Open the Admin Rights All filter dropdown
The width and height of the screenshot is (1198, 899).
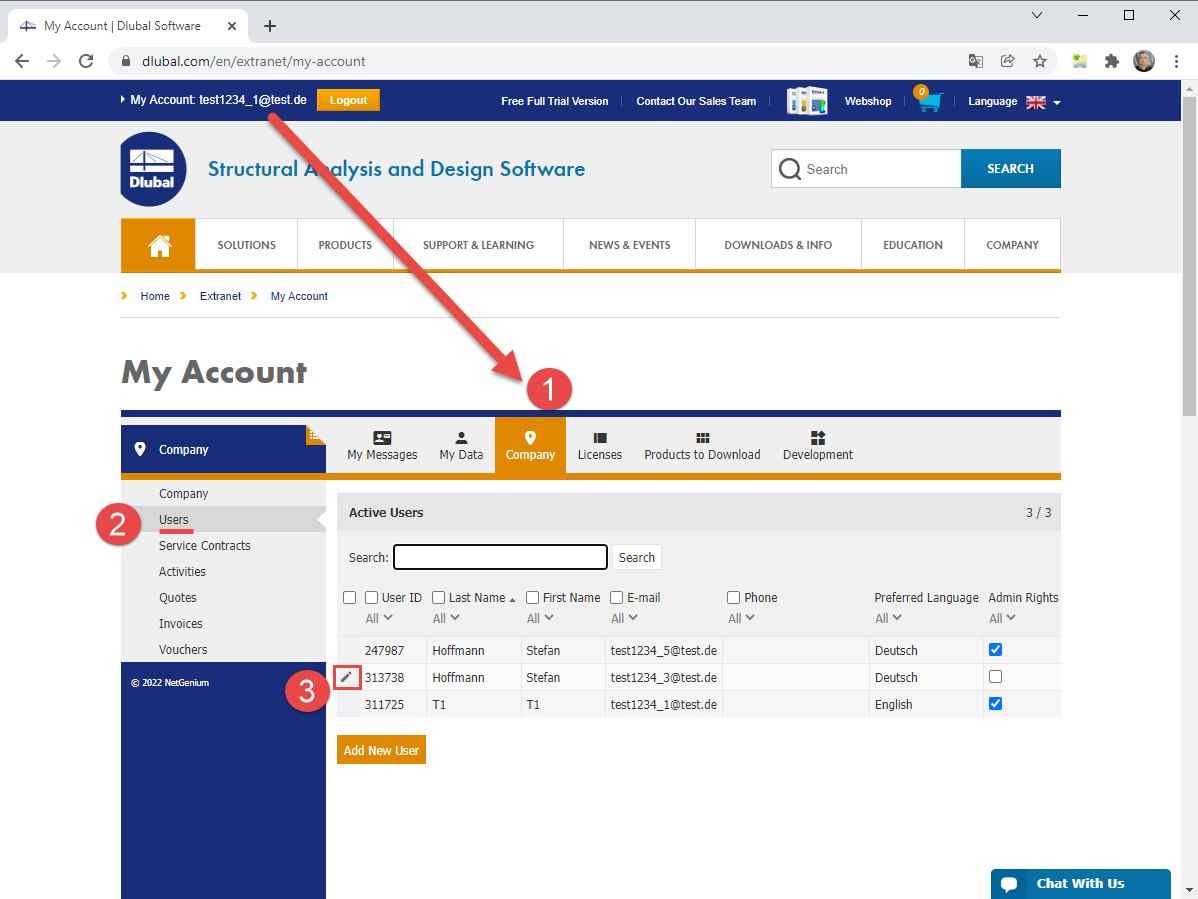tap(1002, 618)
